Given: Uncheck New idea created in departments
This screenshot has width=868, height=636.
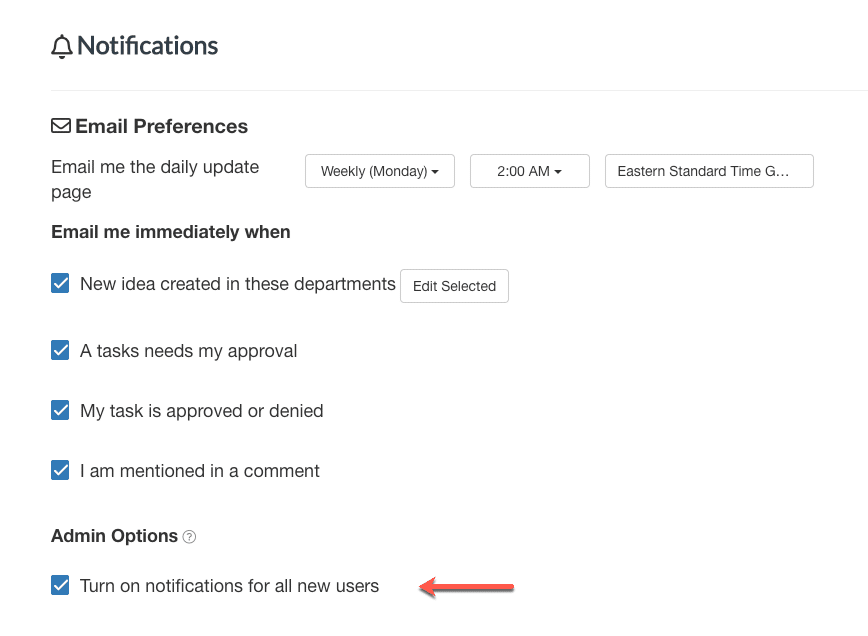Looking at the screenshot, I should (60, 283).
